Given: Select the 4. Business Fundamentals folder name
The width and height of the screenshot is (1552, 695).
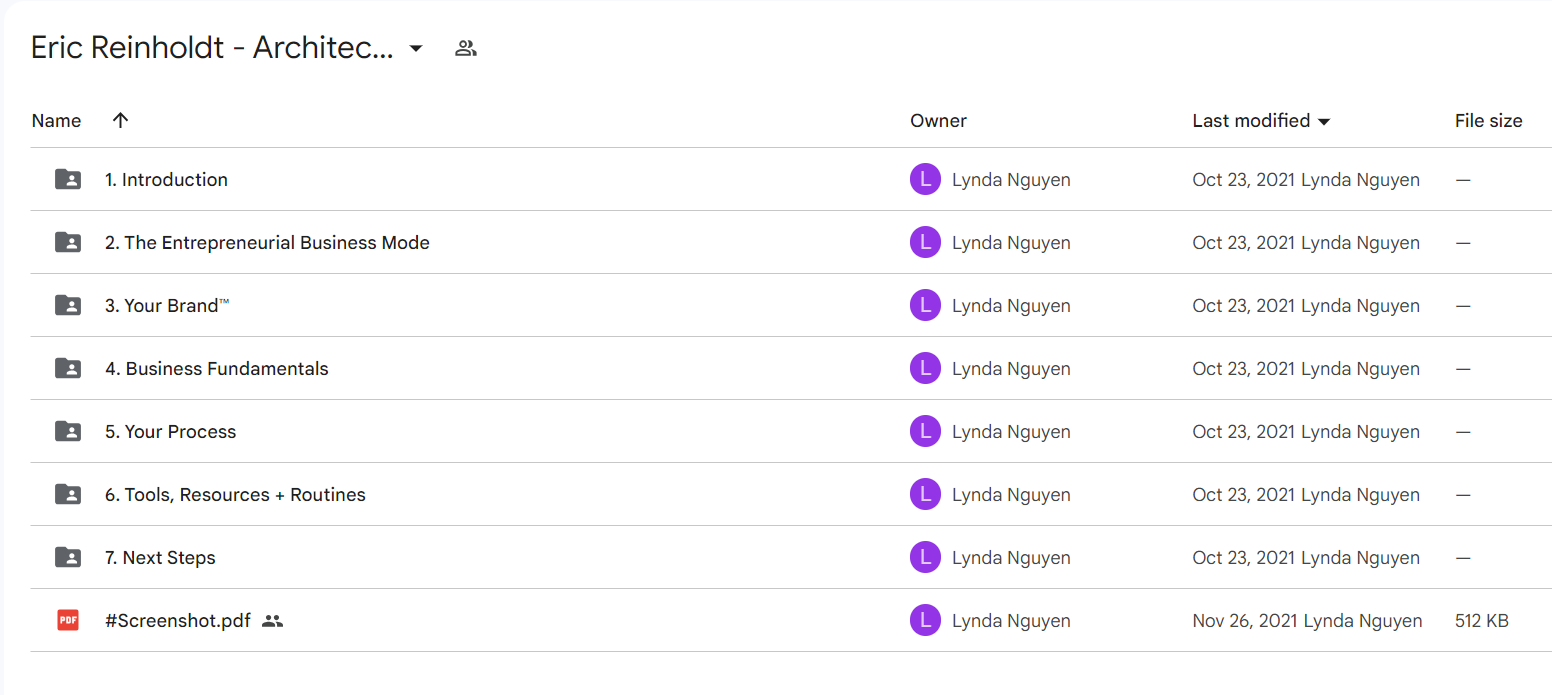Looking at the screenshot, I should (217, 369).
